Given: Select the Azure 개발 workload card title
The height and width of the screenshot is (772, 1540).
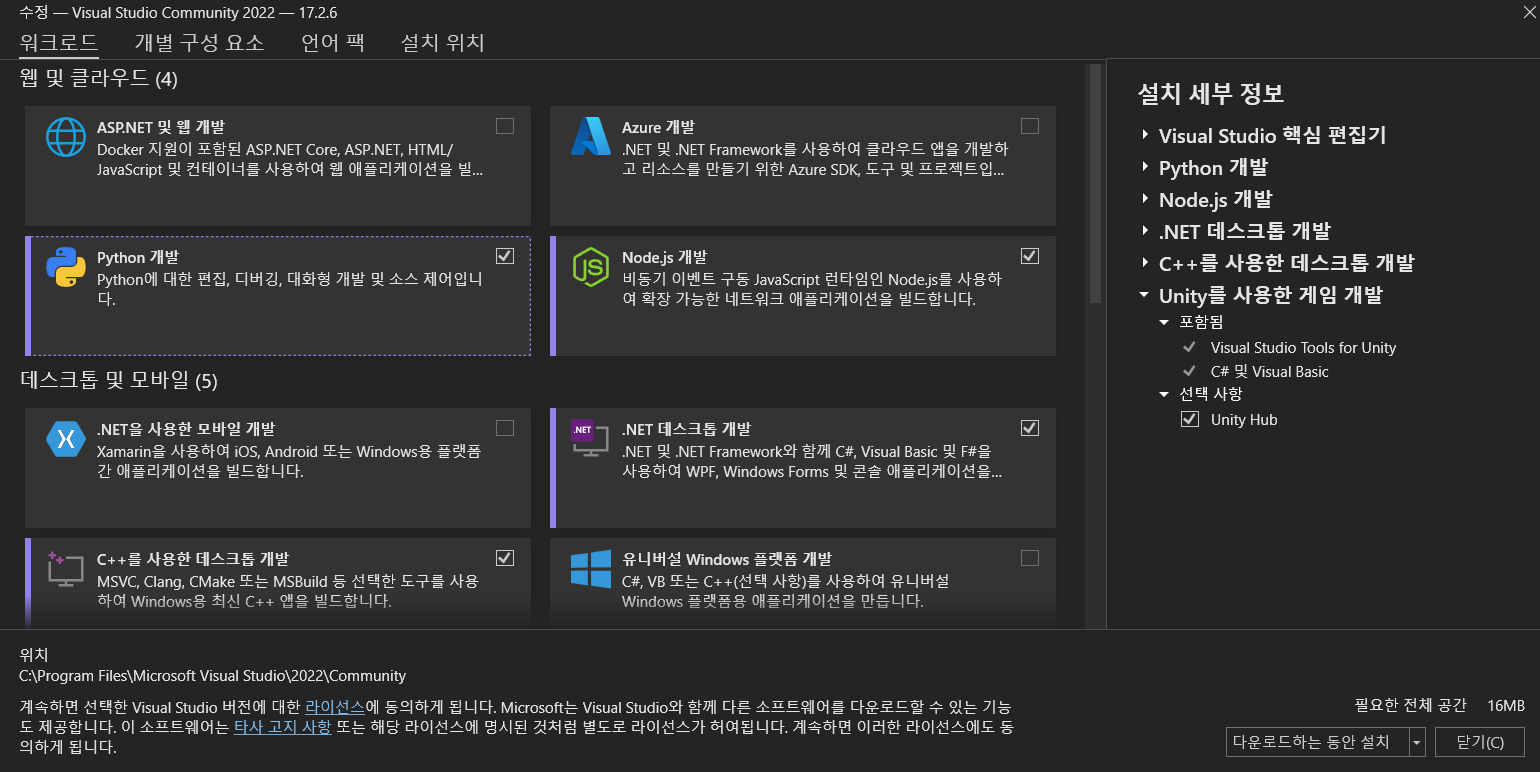Looking at the screenshot, I should [x=658, y=128].
